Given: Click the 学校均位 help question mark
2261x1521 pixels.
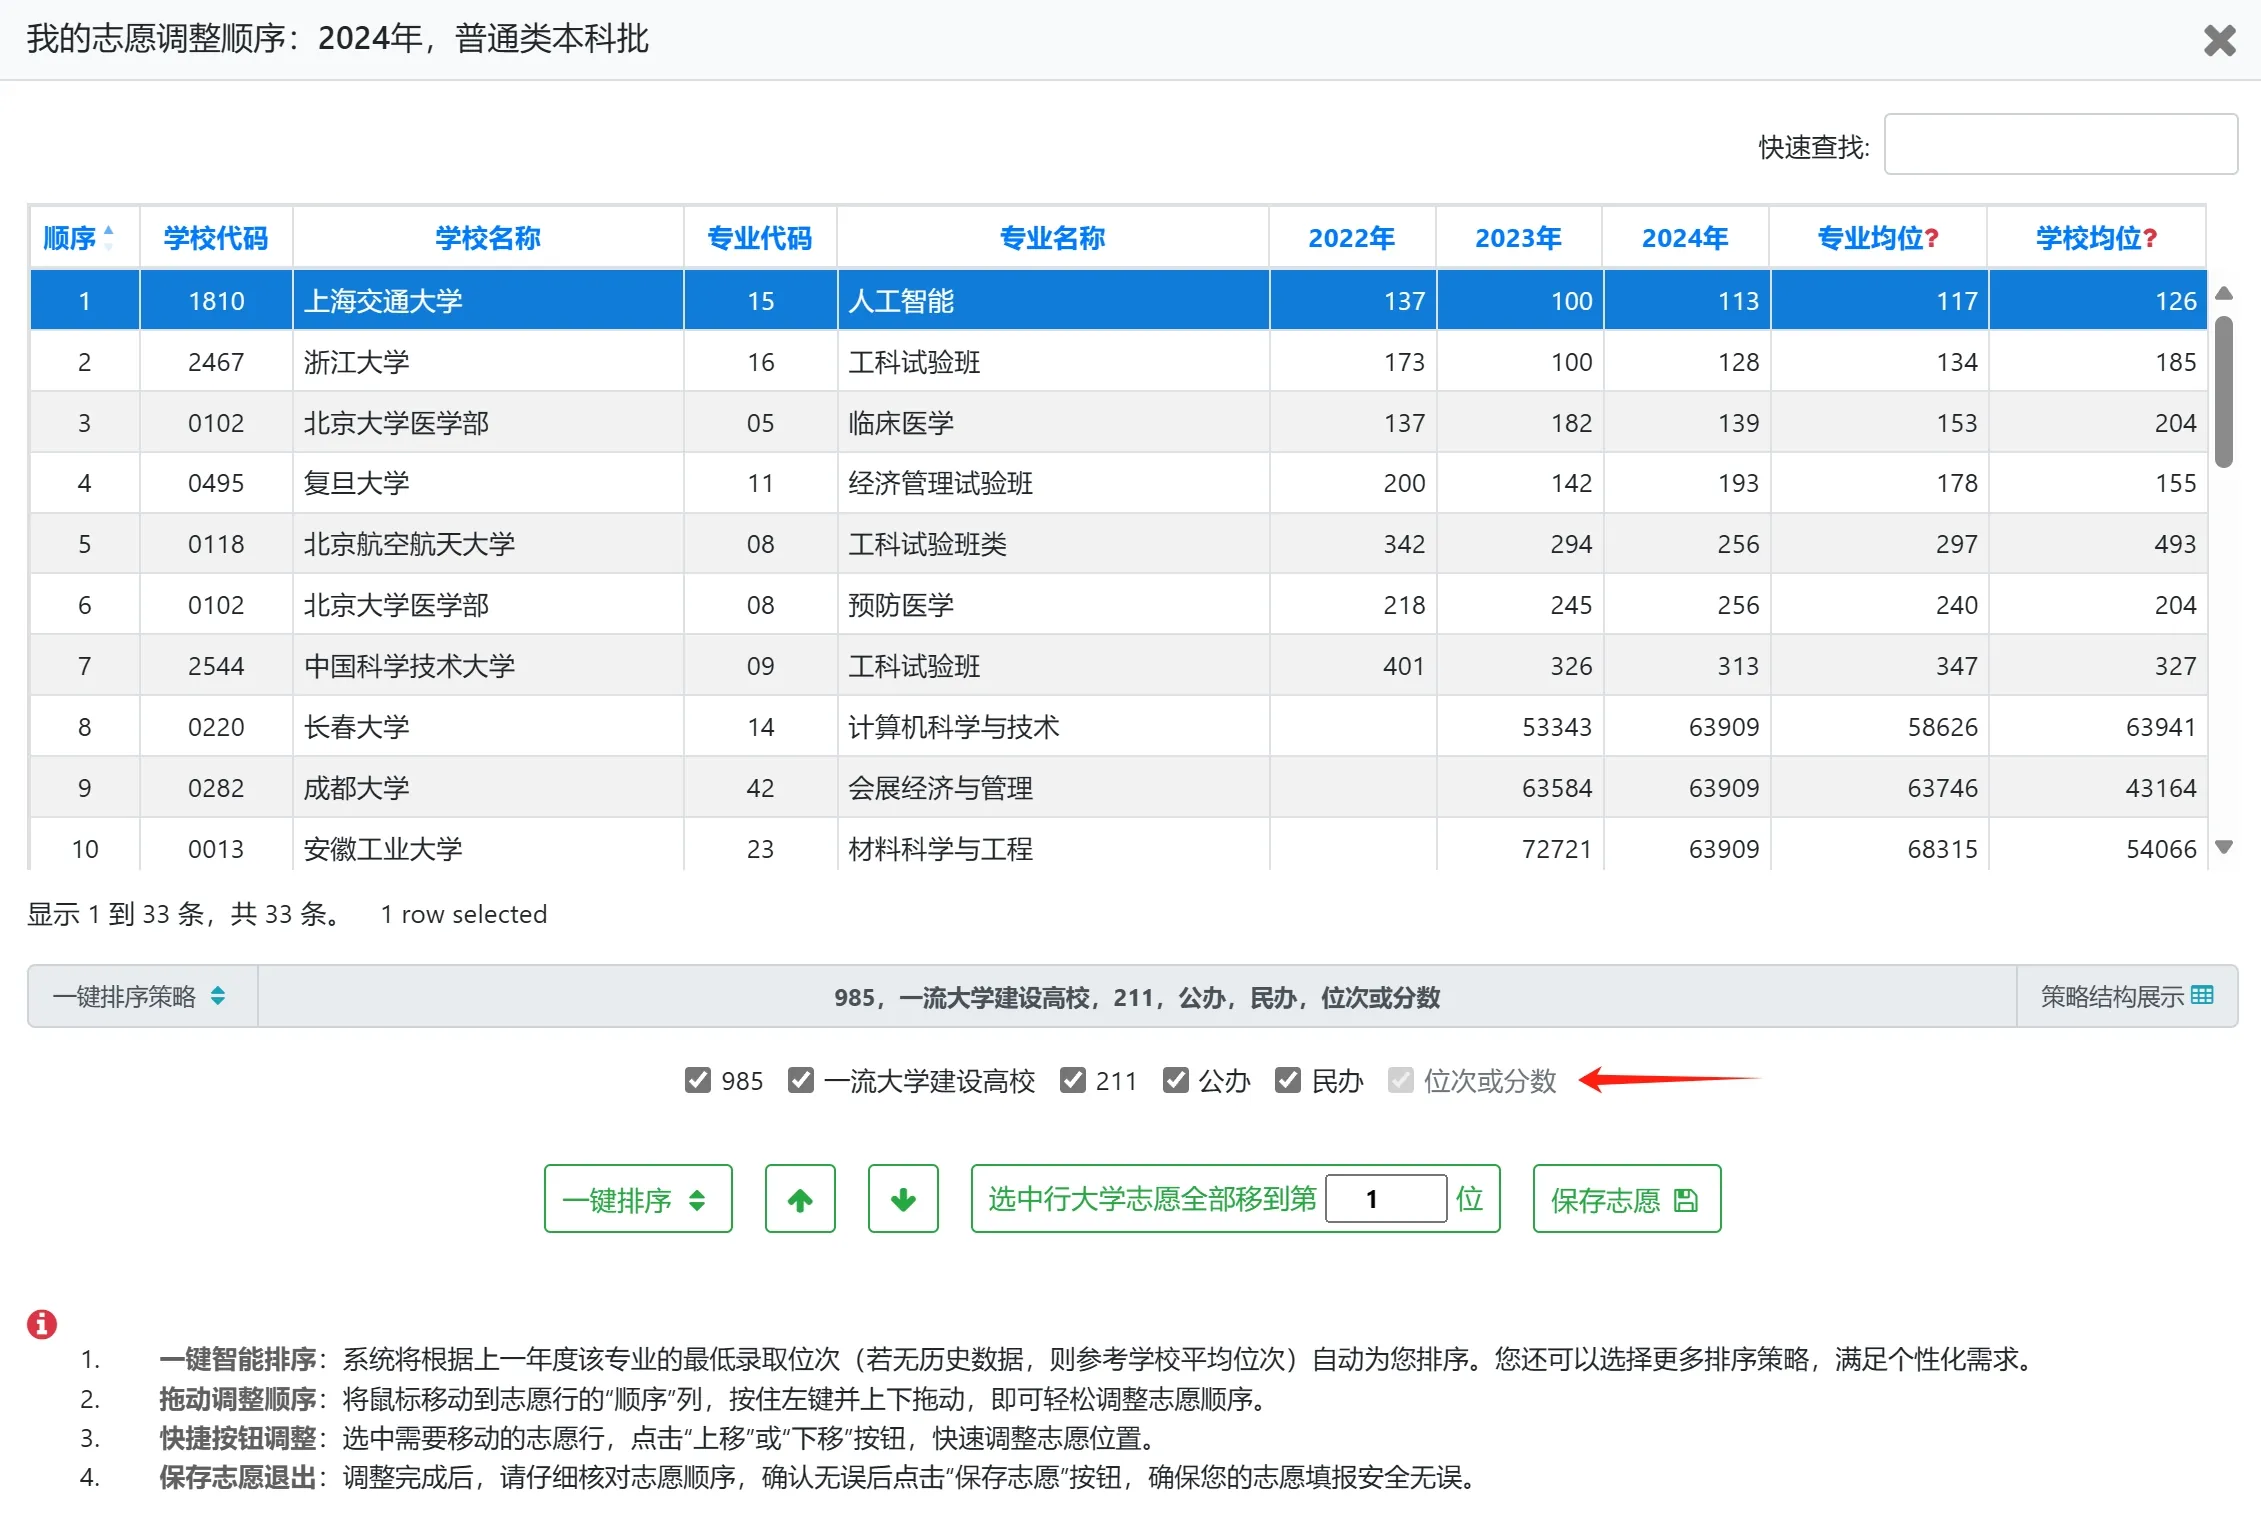Looking at the screenshot, I should coord(2150,238).
